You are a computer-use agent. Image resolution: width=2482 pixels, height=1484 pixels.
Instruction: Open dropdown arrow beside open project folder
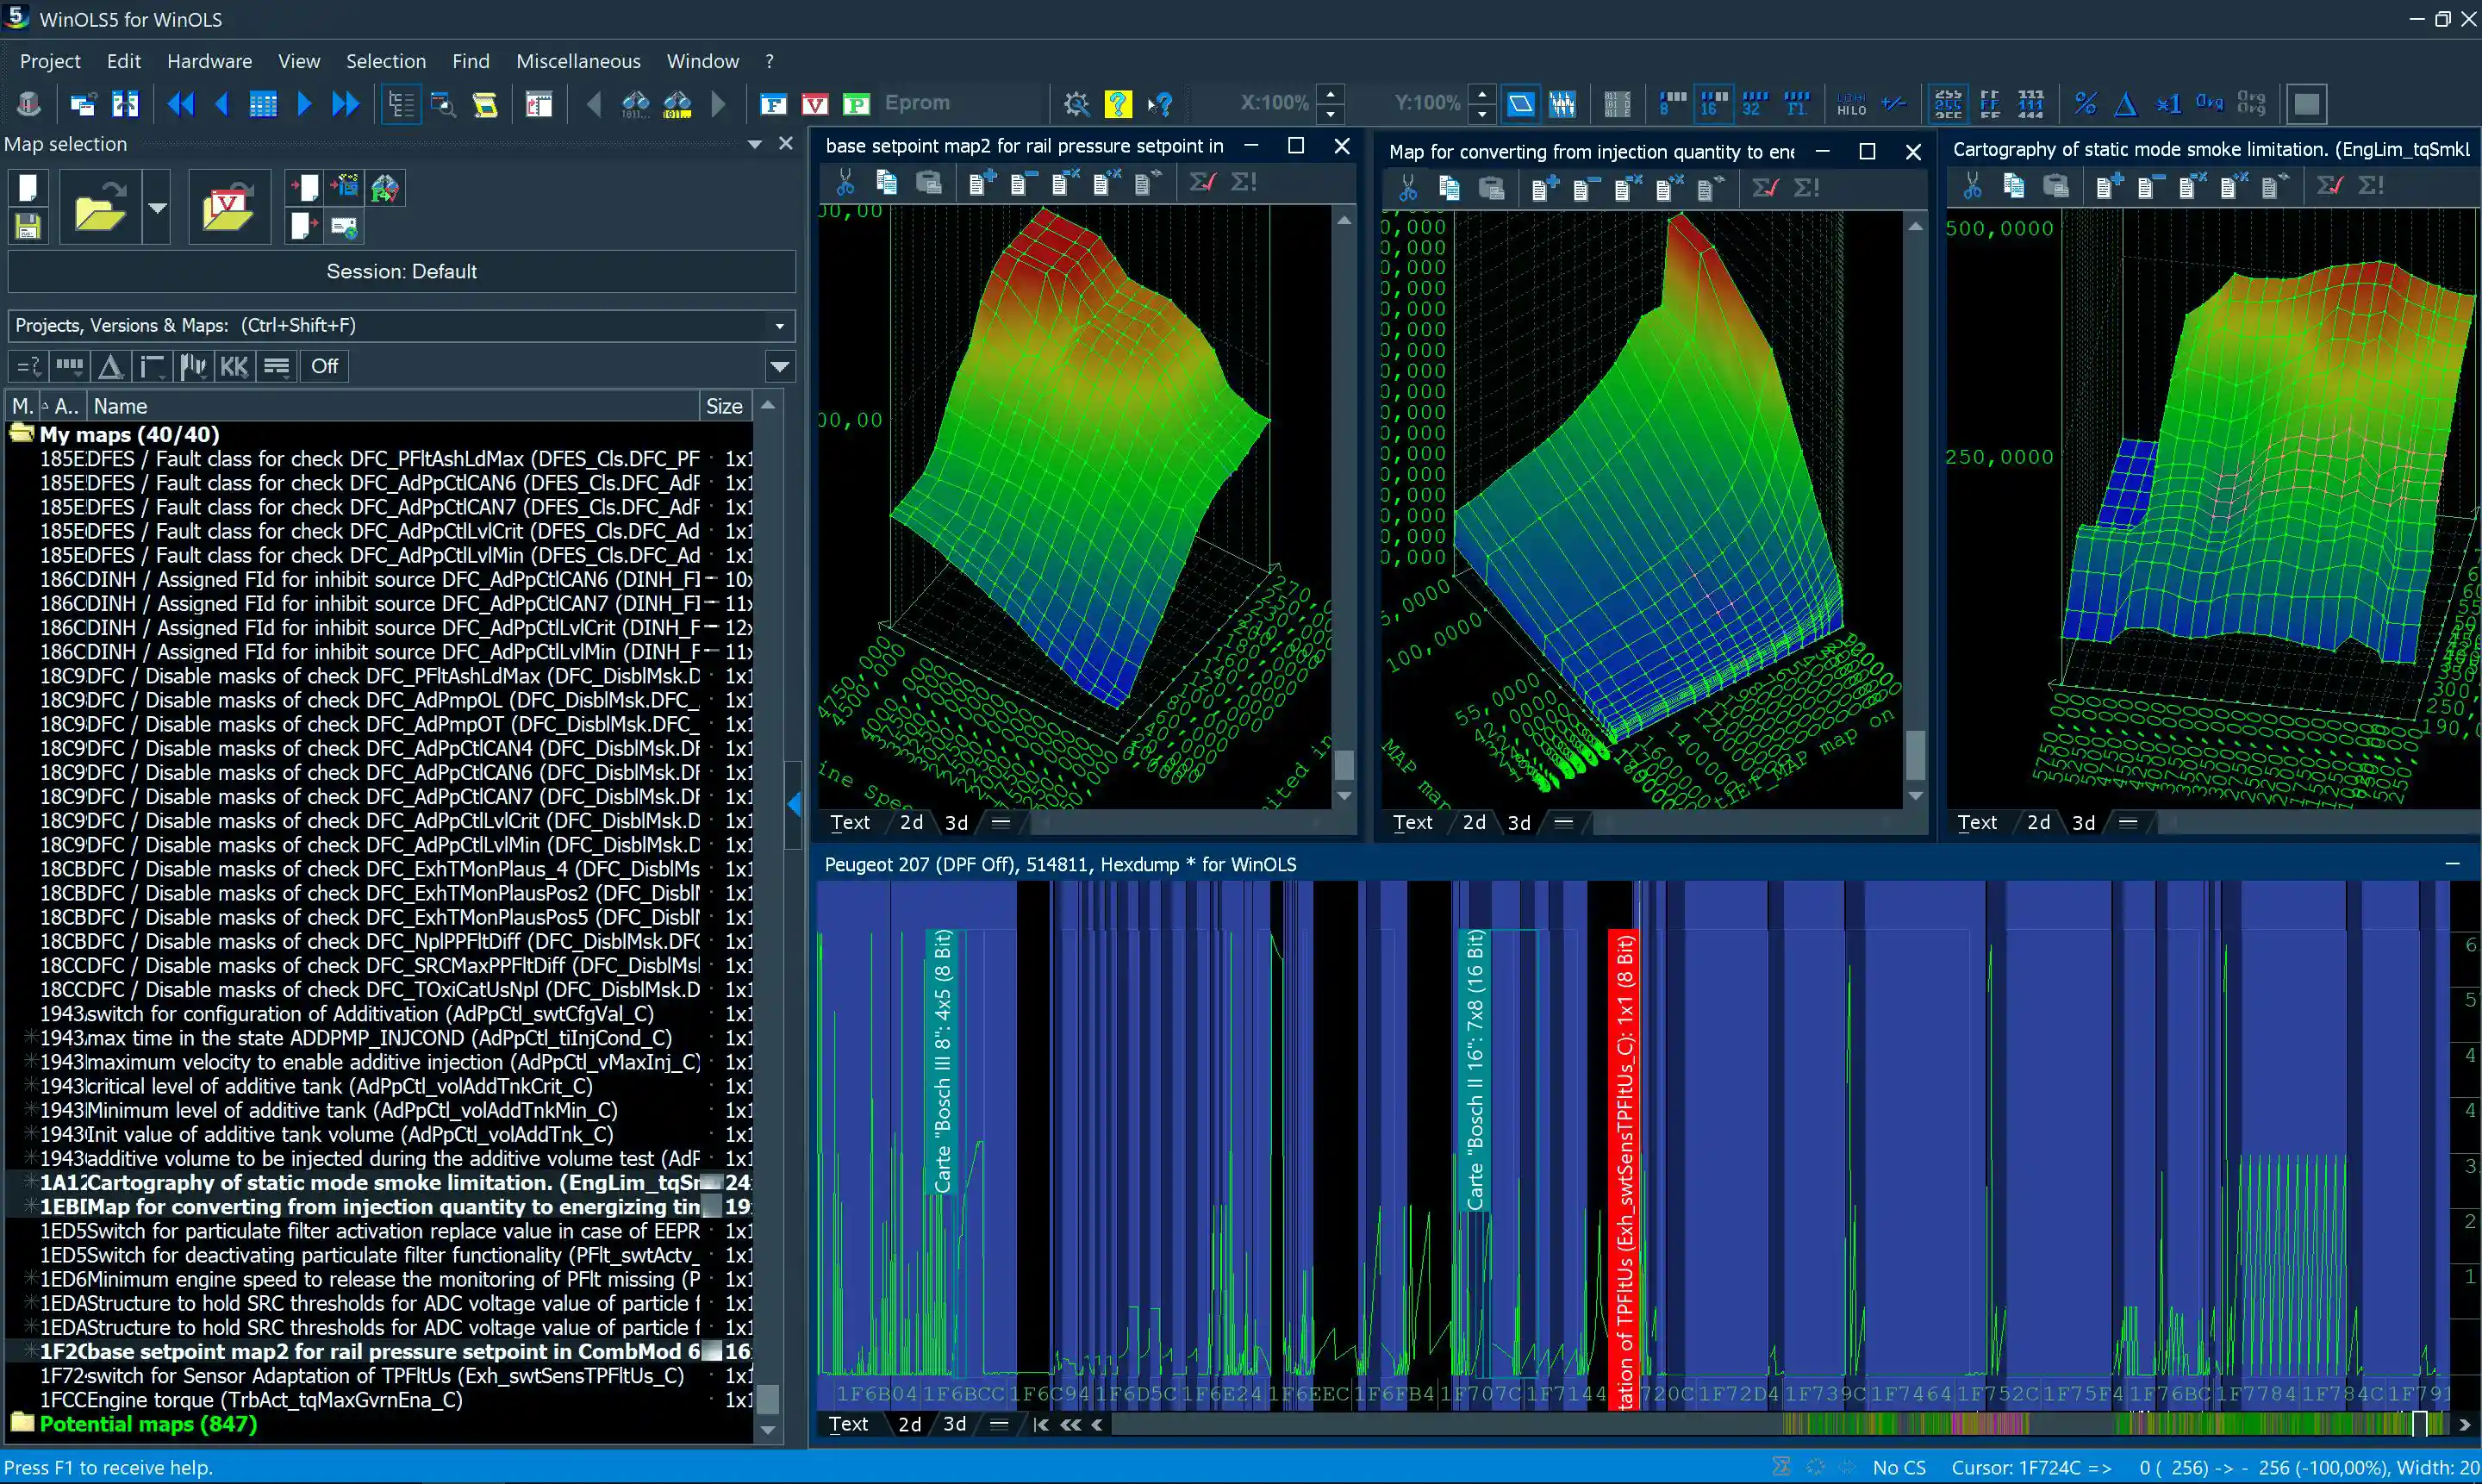tap(157, 208)
